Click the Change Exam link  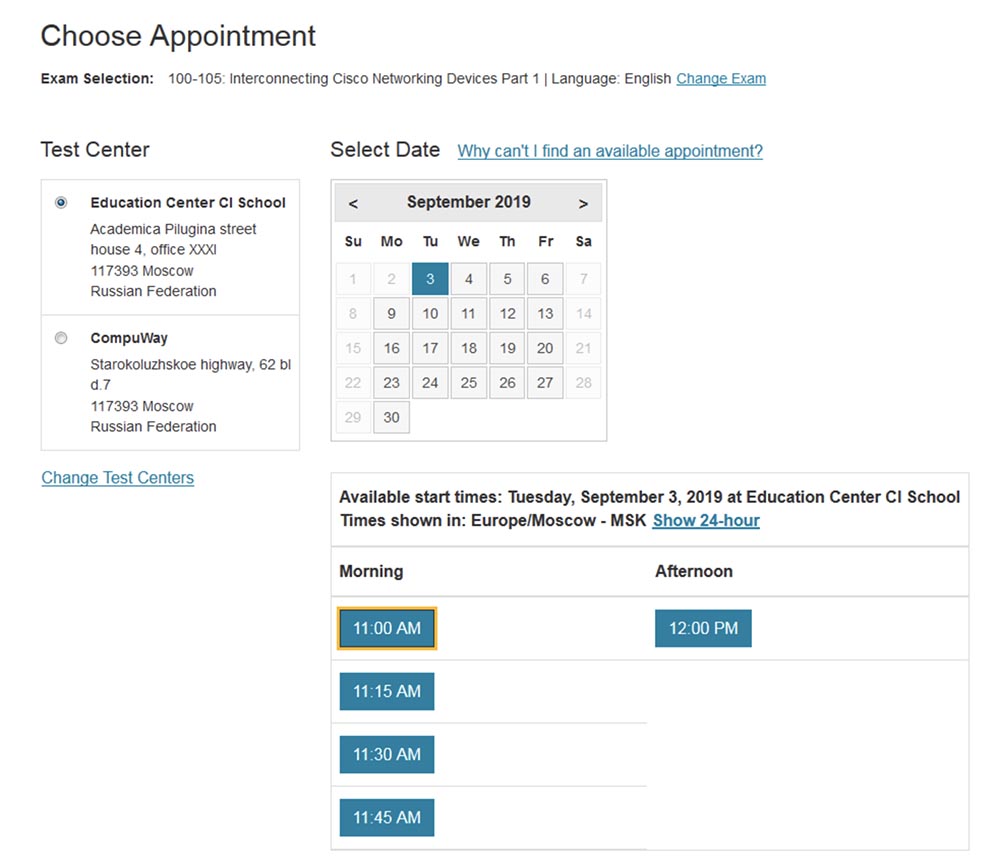pyautogui.click(x=721, y=78)
